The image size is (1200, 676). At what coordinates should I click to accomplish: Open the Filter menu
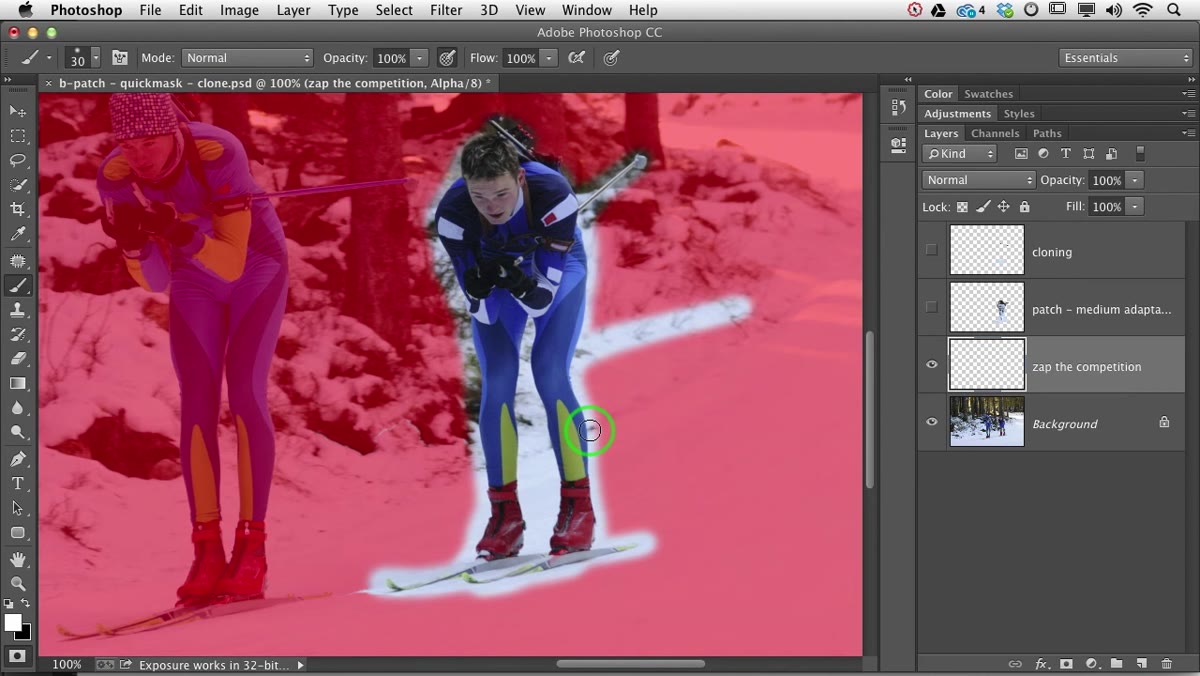pos(446,10)
